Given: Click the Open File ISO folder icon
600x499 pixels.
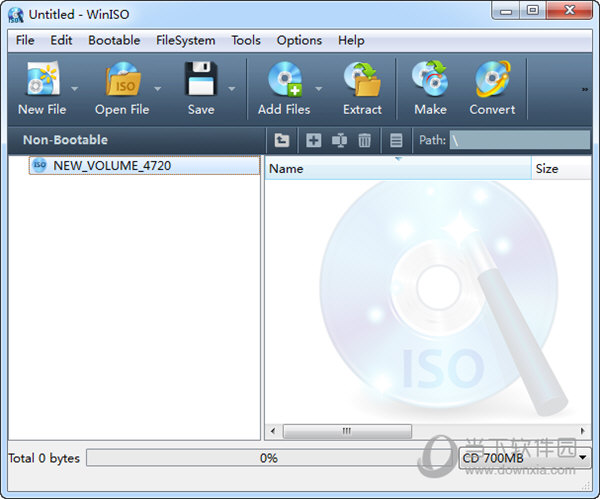Looking at the screenshot, I should [122, 78].
